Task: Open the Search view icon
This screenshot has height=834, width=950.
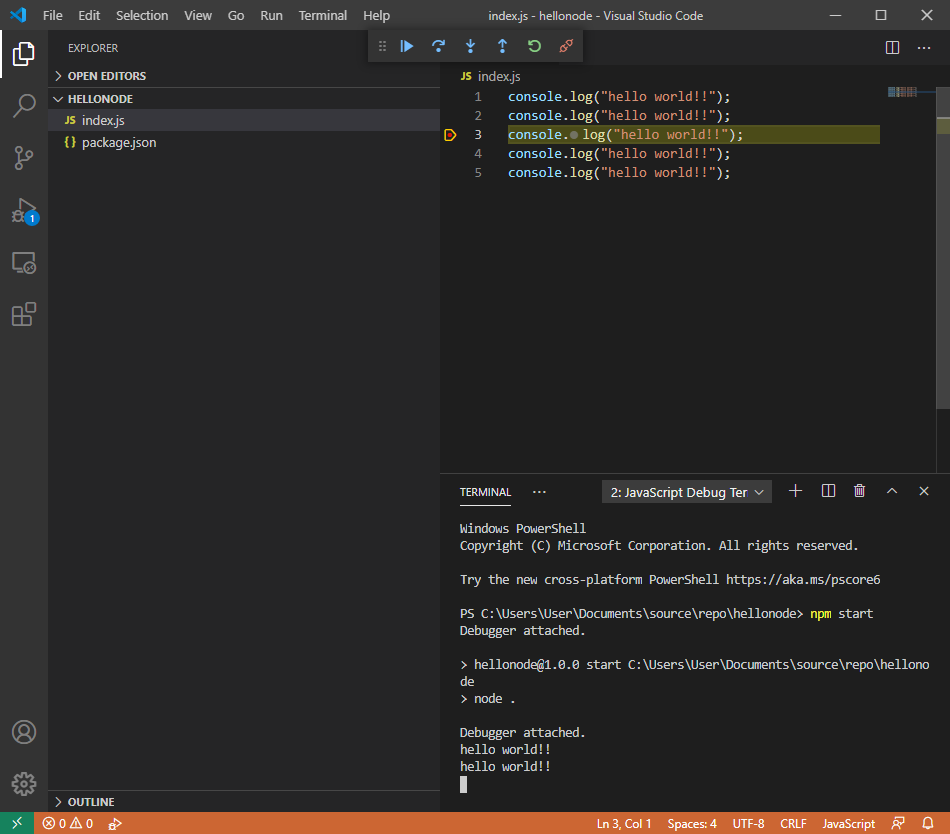Action: [x=24, y=105]
